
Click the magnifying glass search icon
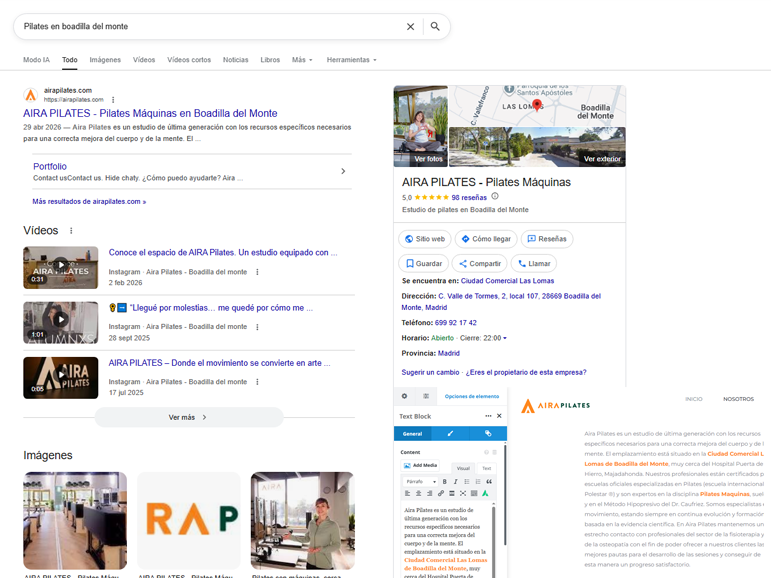(x=435, y=26)
